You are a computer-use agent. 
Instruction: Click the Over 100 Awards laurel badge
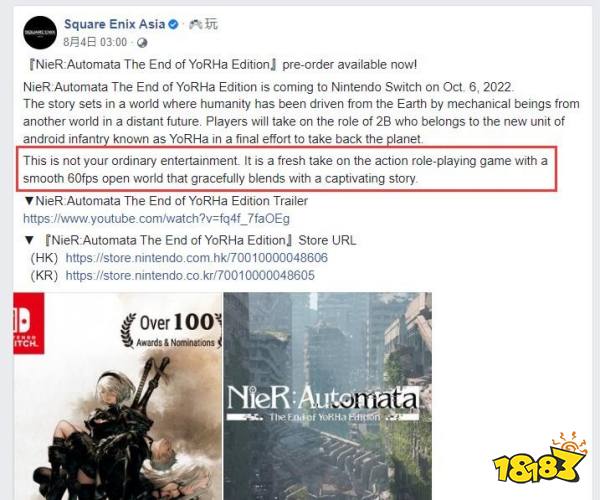(171, 330)
